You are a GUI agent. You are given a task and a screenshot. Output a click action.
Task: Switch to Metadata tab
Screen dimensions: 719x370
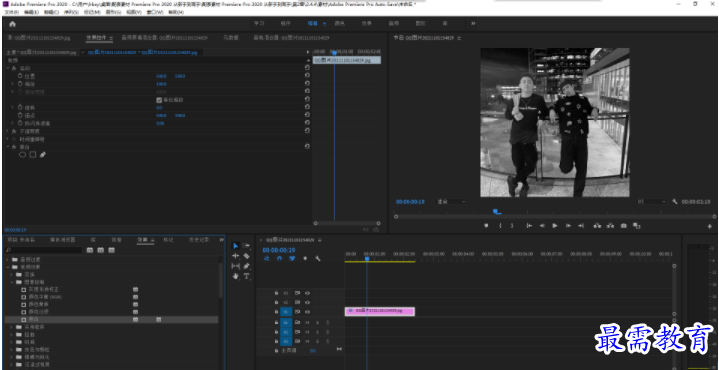231,38
